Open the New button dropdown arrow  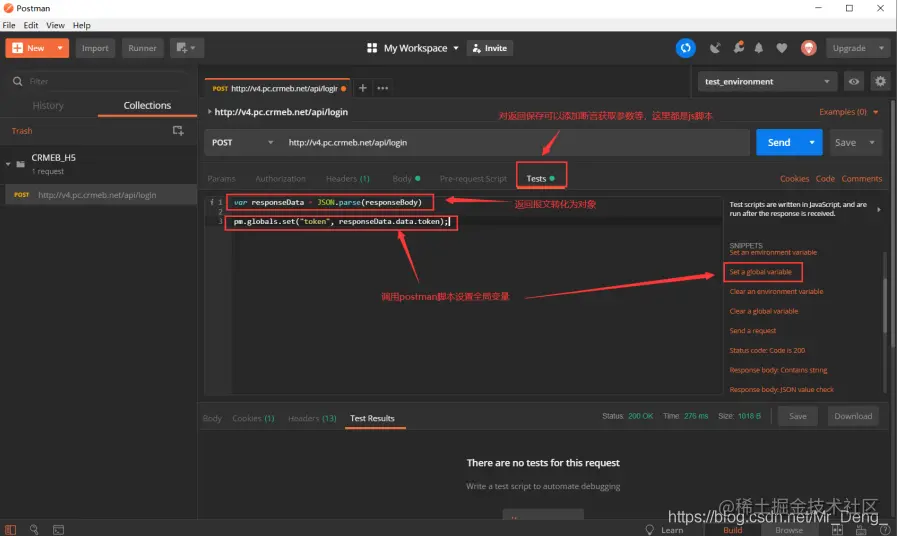tap(60, 48)
